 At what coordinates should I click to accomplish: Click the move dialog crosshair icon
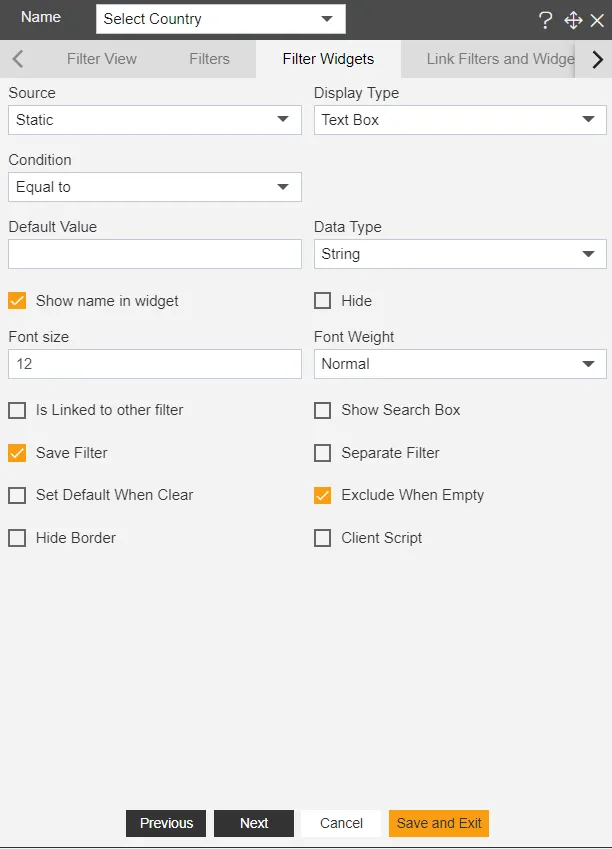(x=573, y=20)
